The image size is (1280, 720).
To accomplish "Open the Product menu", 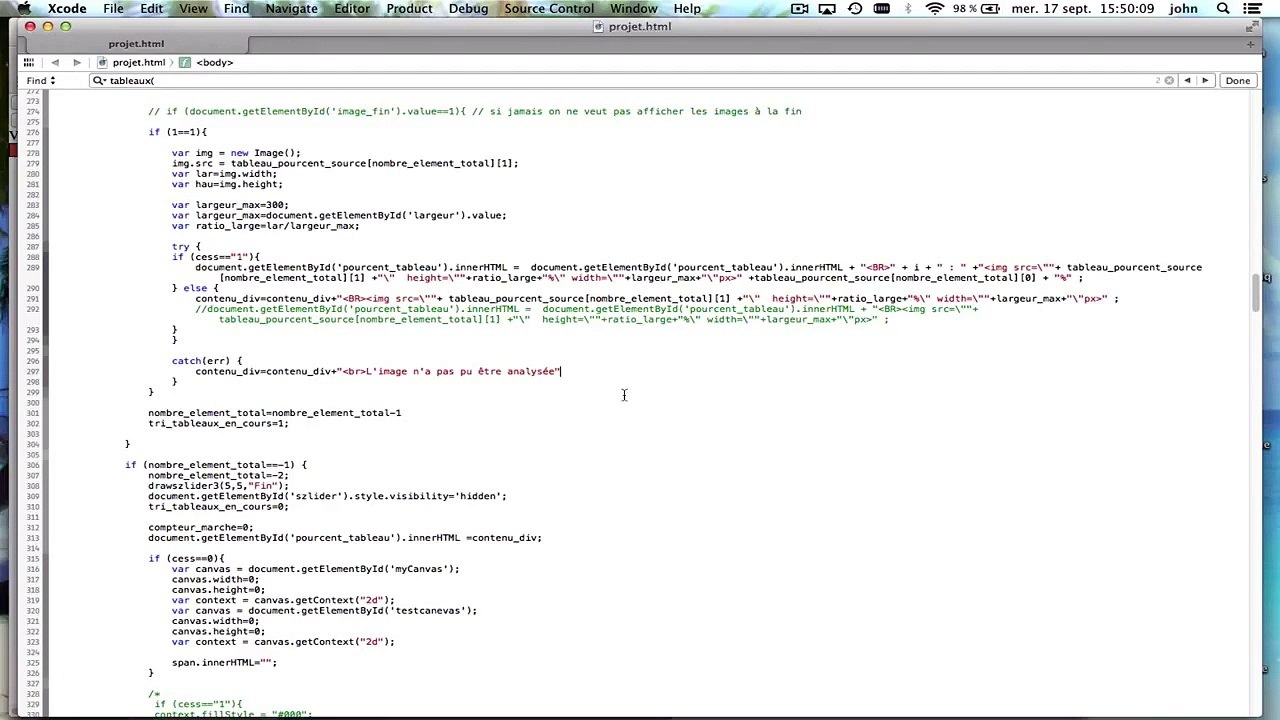I will 409,9.
